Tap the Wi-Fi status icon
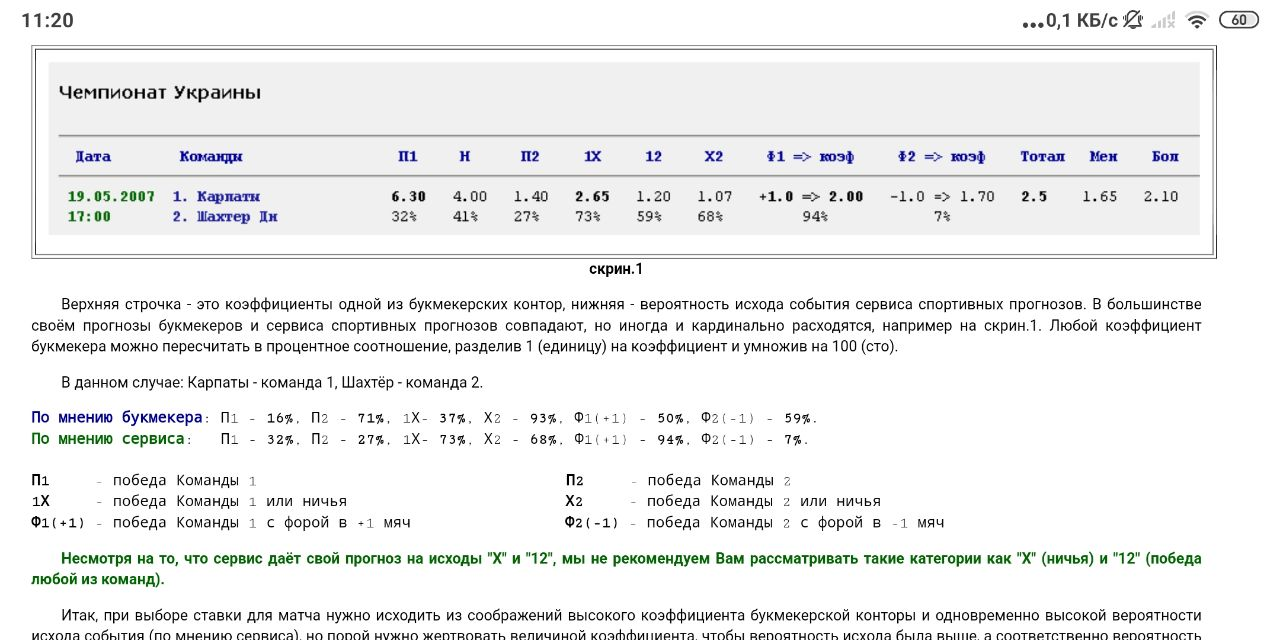1280x640 pixels. click(1196, 20)
